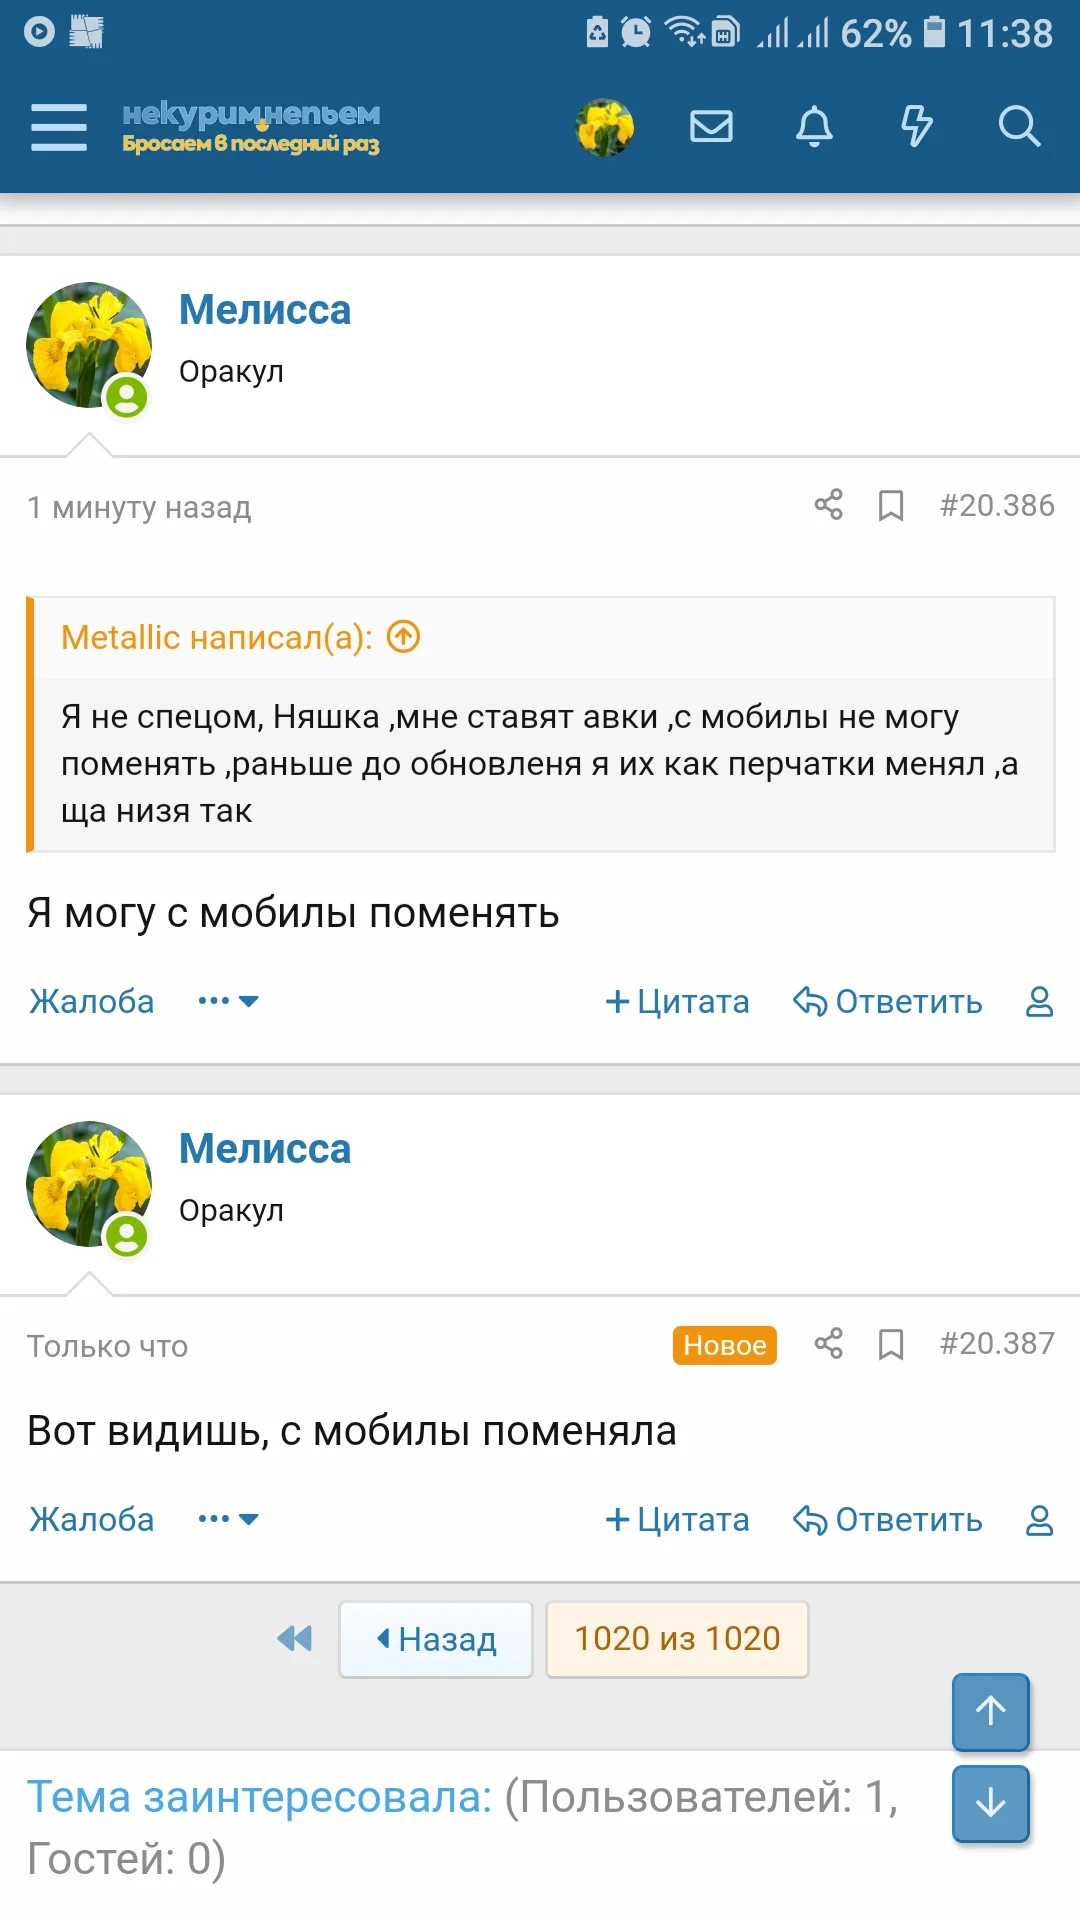Click the page indicator 1020 из 1020
Viewport: 1080px width, 1920px height.
pos(676,1639)
